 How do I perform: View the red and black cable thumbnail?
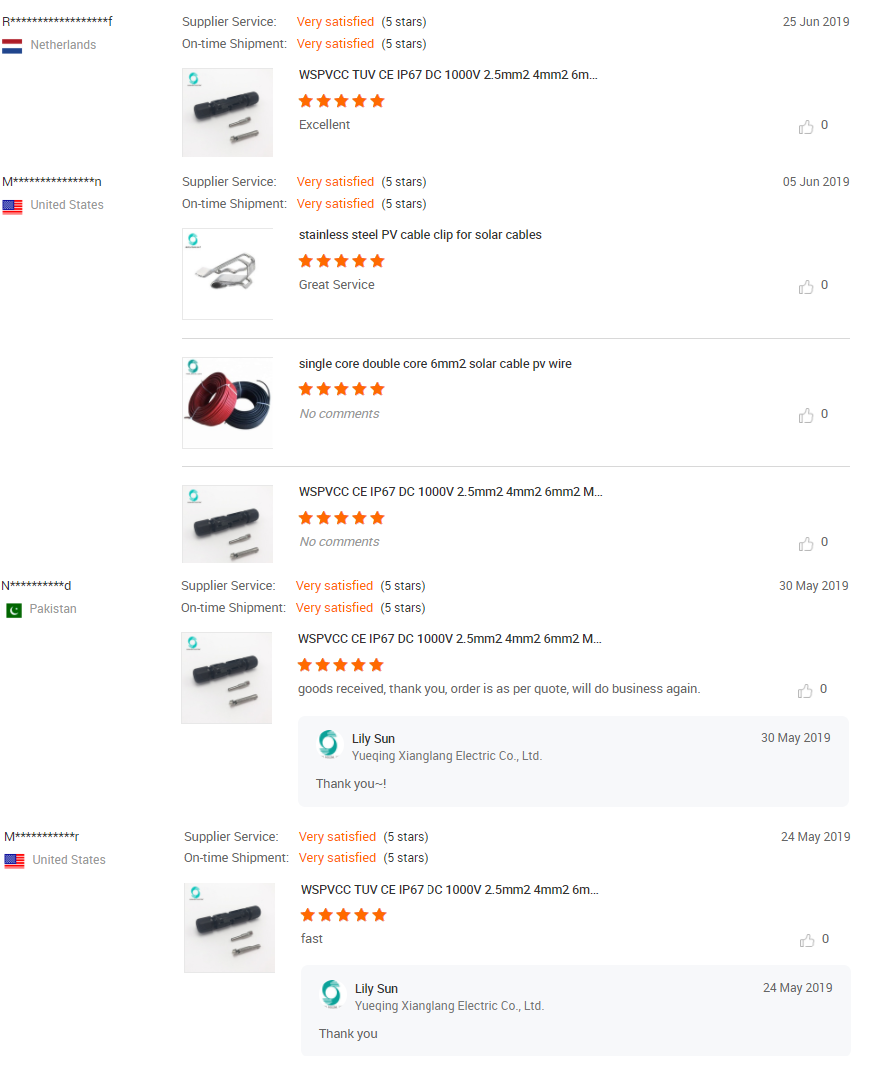227,402
